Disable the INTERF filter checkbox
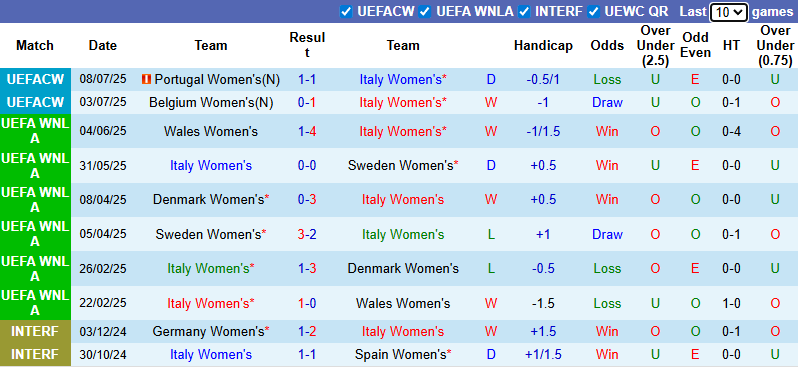The height and width of the screenshot is (367, 798). pos(524,12)
